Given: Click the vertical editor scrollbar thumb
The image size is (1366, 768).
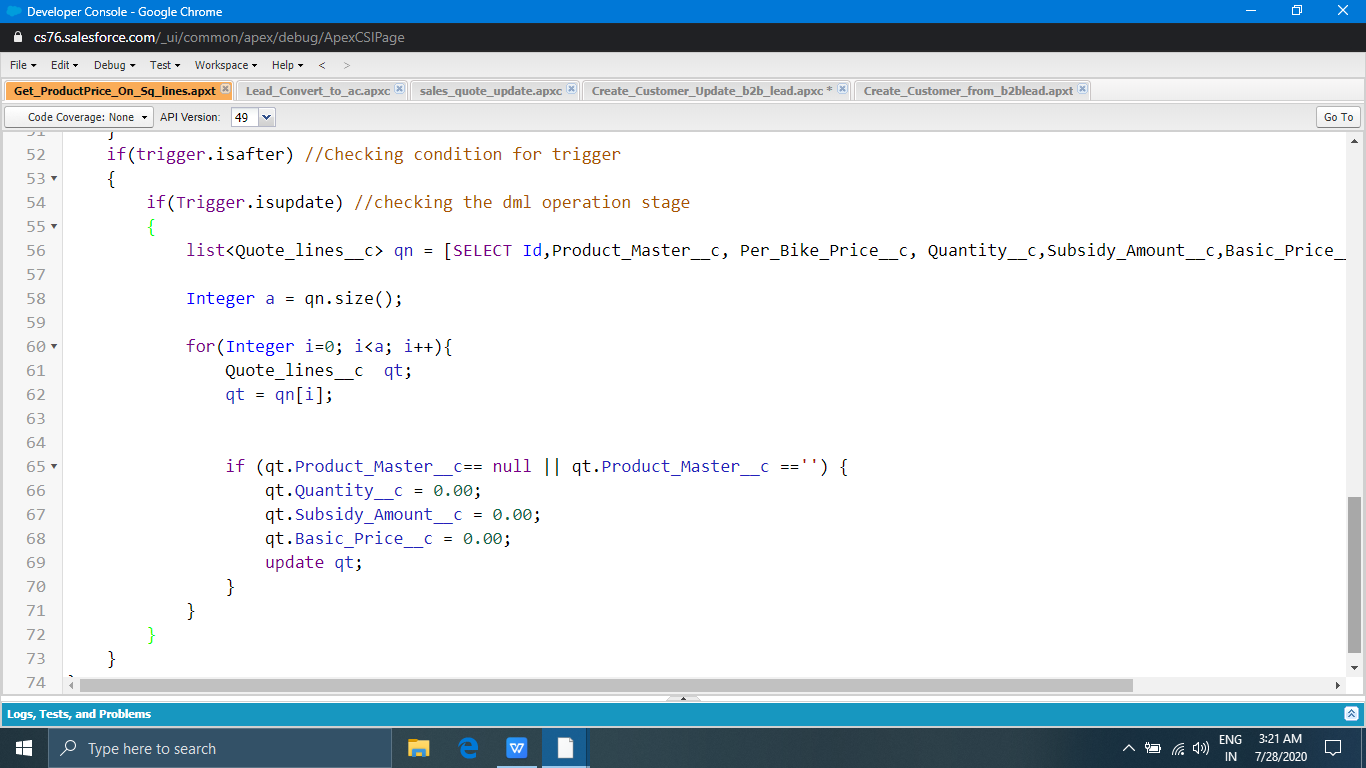Looking at the screenshot, I should point(1355,574).
